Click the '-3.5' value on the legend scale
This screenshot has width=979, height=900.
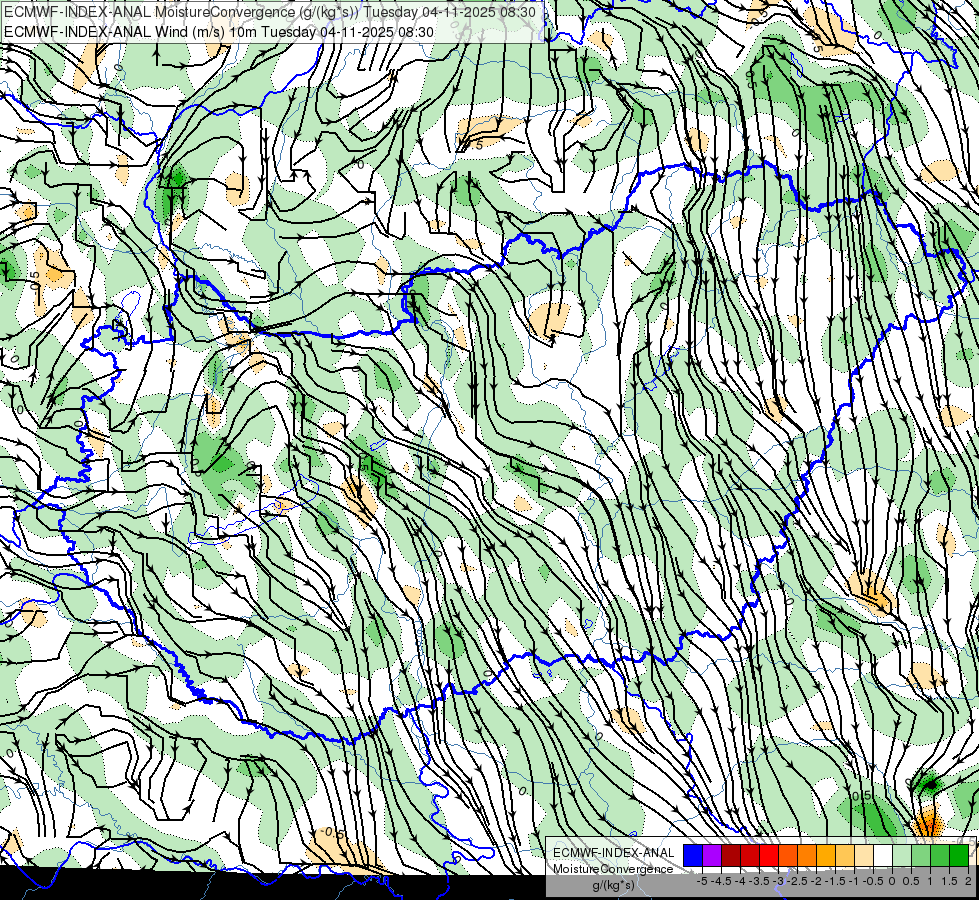point(759,881)
